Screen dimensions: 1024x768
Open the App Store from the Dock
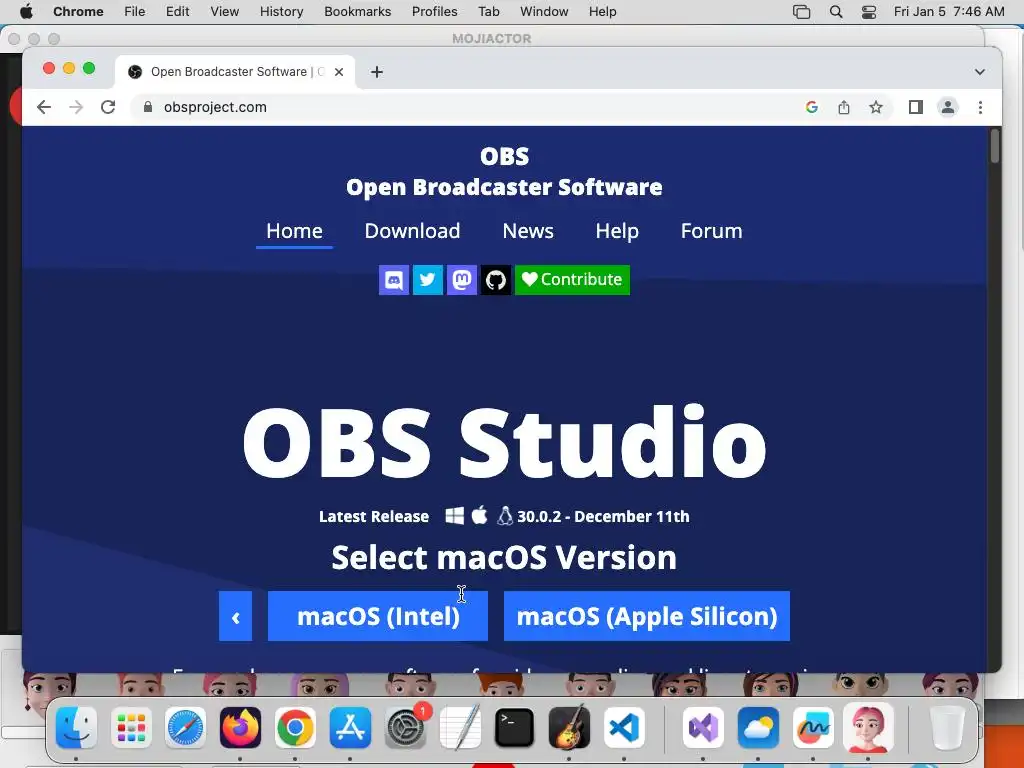[x=350, y=727]
